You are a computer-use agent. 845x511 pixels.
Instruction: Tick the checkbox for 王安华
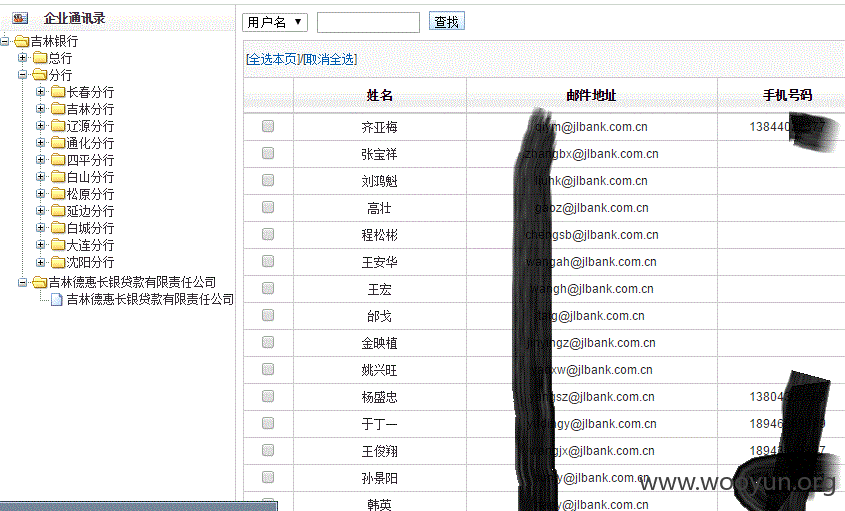click(268, 261)
